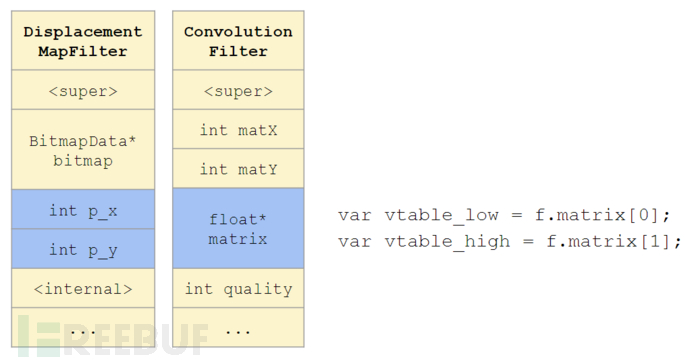
Task: Click the vtable_low variable name
Action: tap(441, 215)
